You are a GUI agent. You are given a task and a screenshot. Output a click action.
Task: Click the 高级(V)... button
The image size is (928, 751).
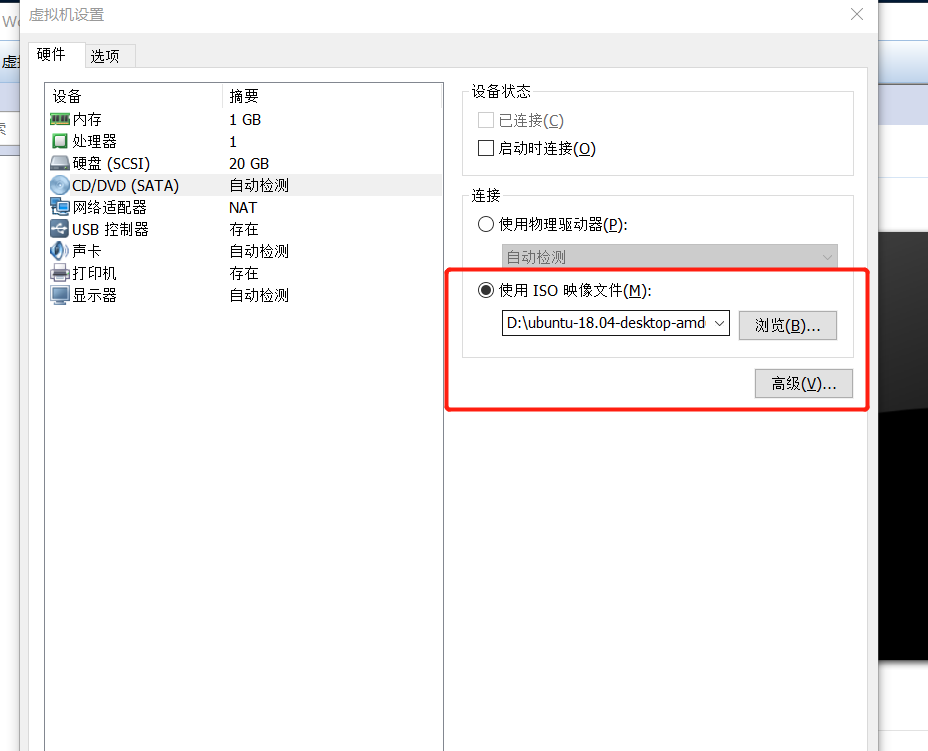click(x=804, y=383)
